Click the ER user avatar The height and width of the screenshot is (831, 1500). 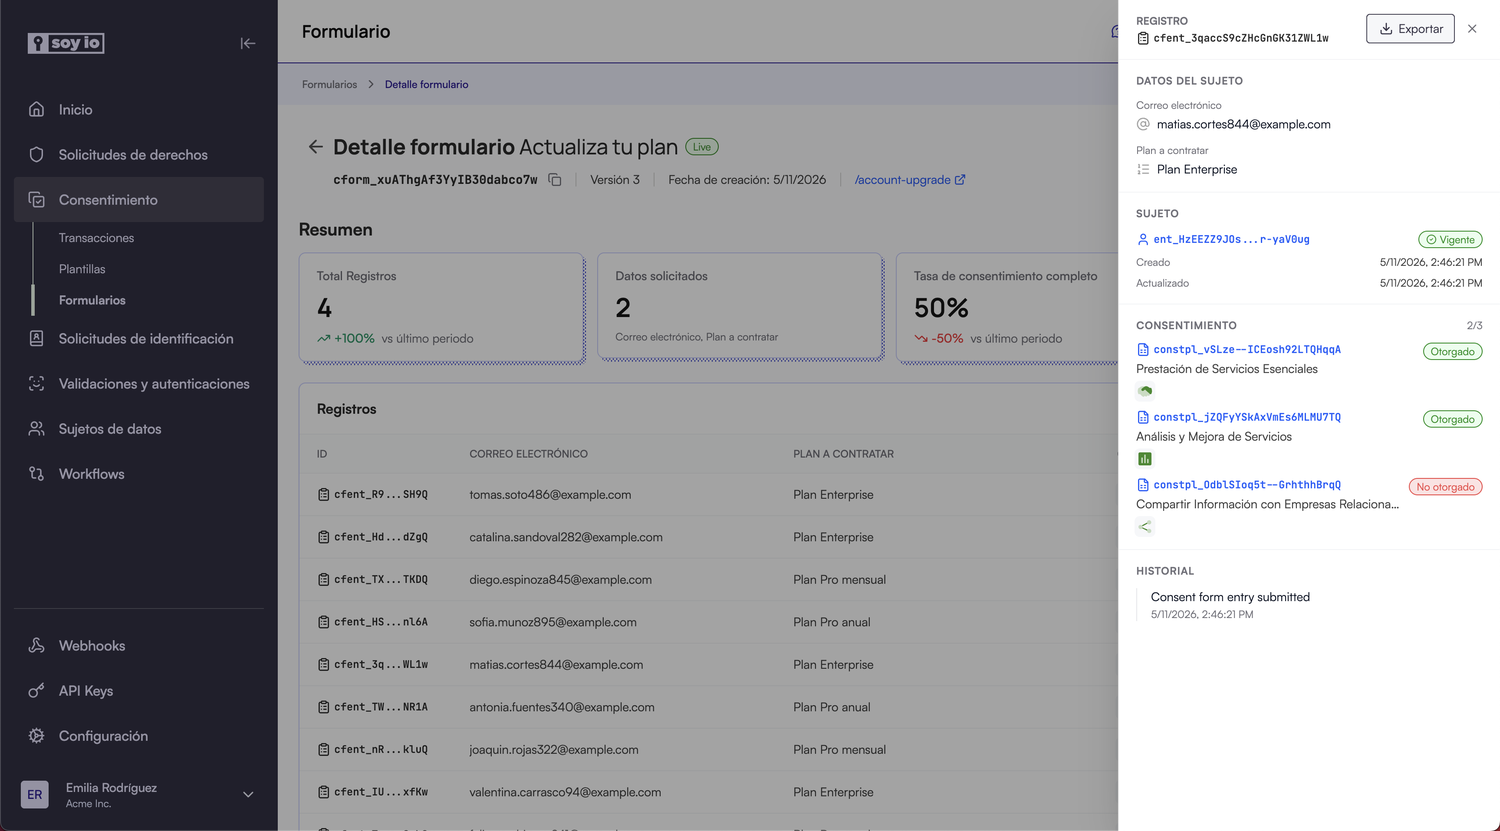[x=35, y=795]
